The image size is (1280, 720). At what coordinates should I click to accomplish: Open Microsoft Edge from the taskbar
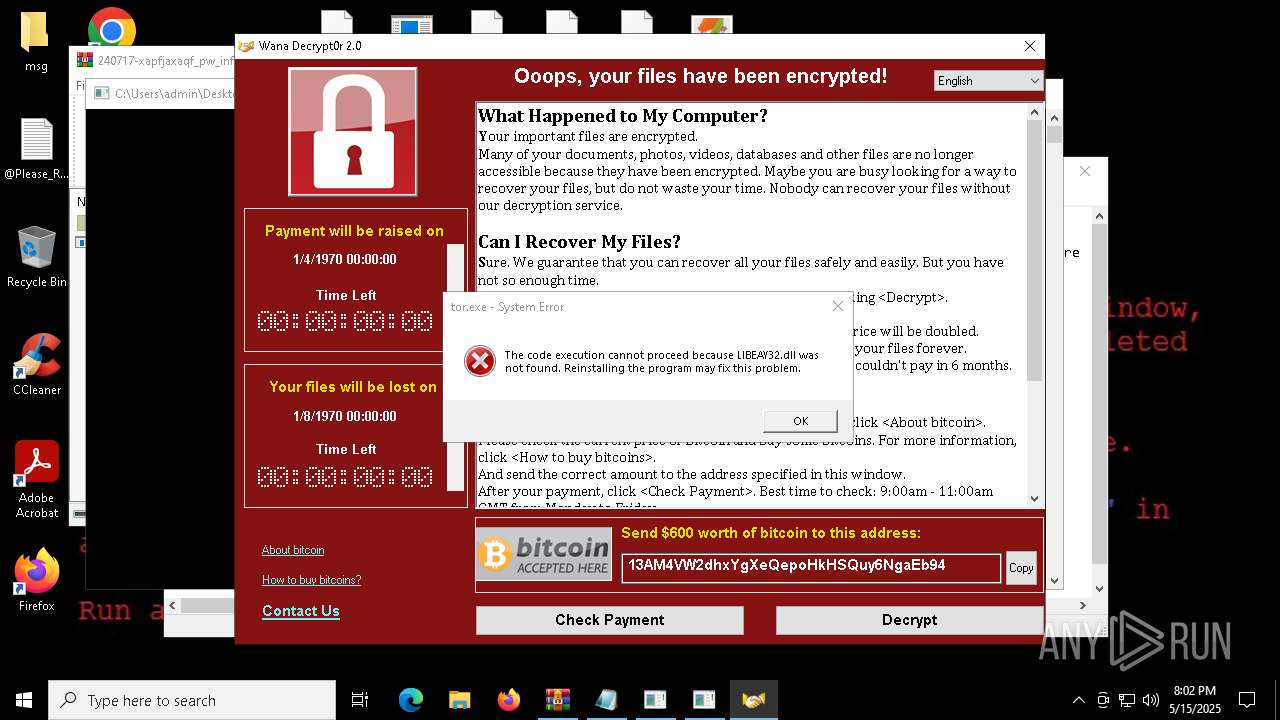[411, 700]
